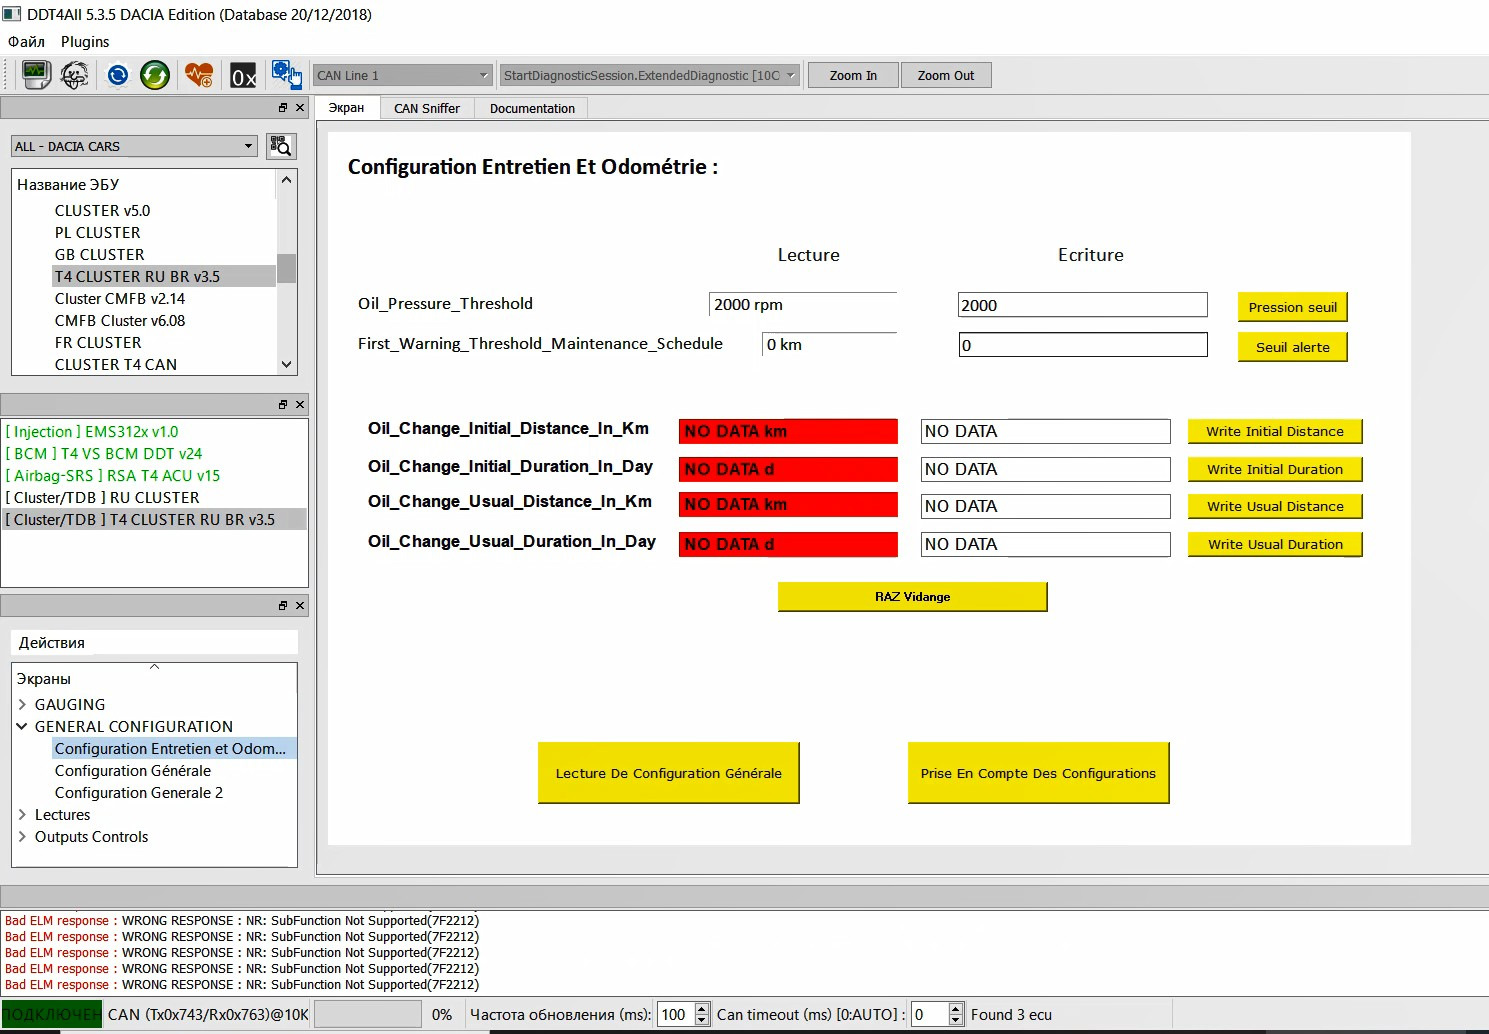Collapse the GENERAL CONFIGURATION tree node
This screenshot has height=1034, width=1489.
(22, 727)
